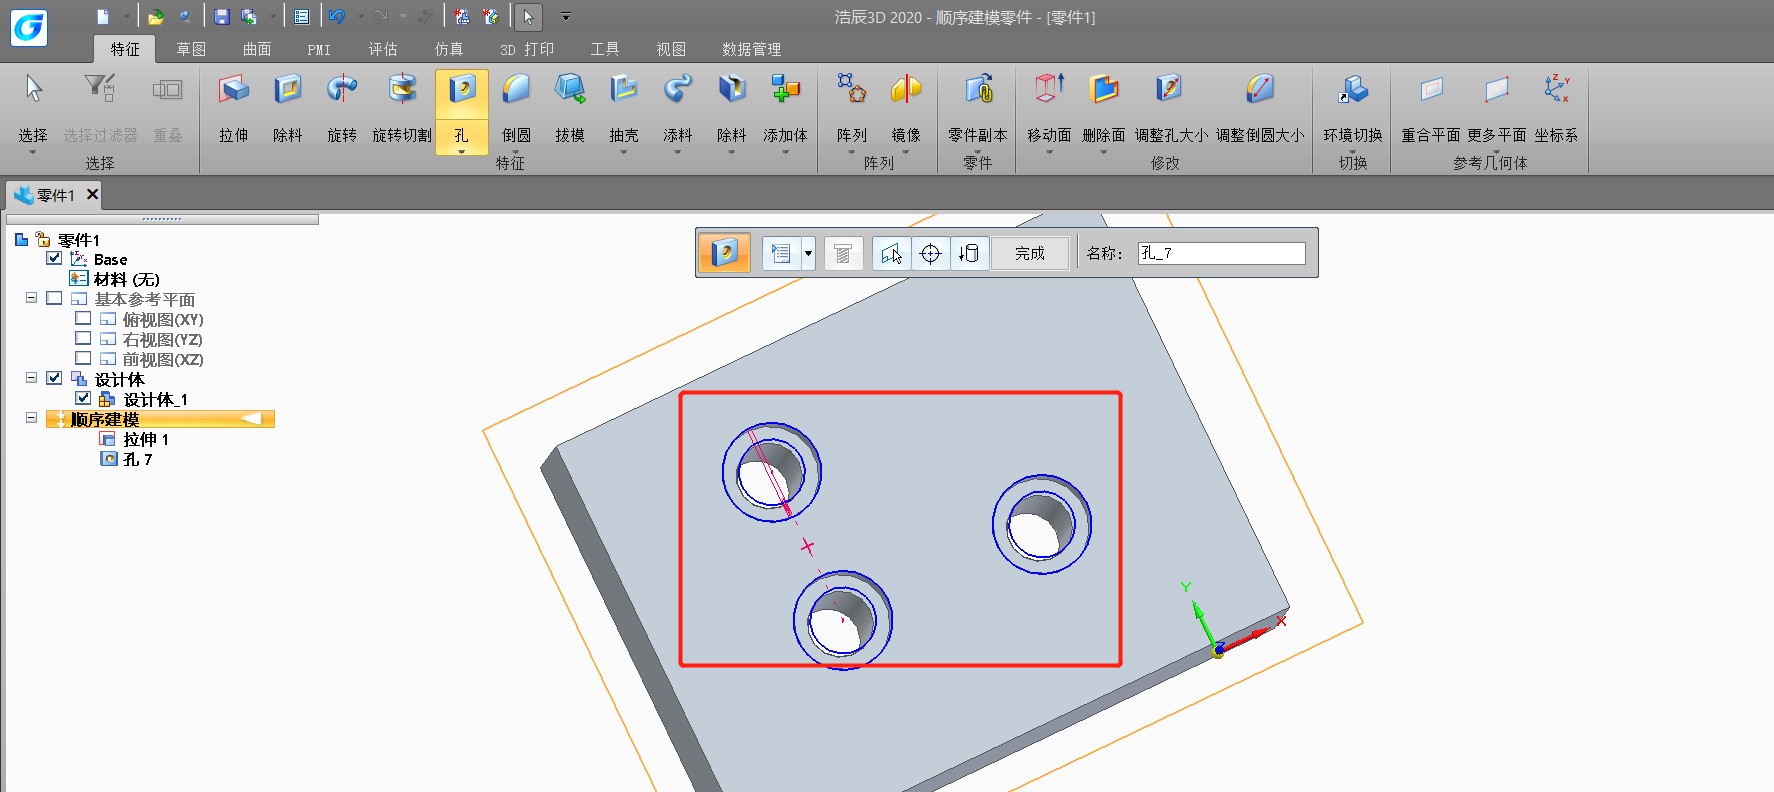This screenshot has width=1774, height=792.
Task: Select the 重合平面 coincident plane tool
Action: point(1431,109)
